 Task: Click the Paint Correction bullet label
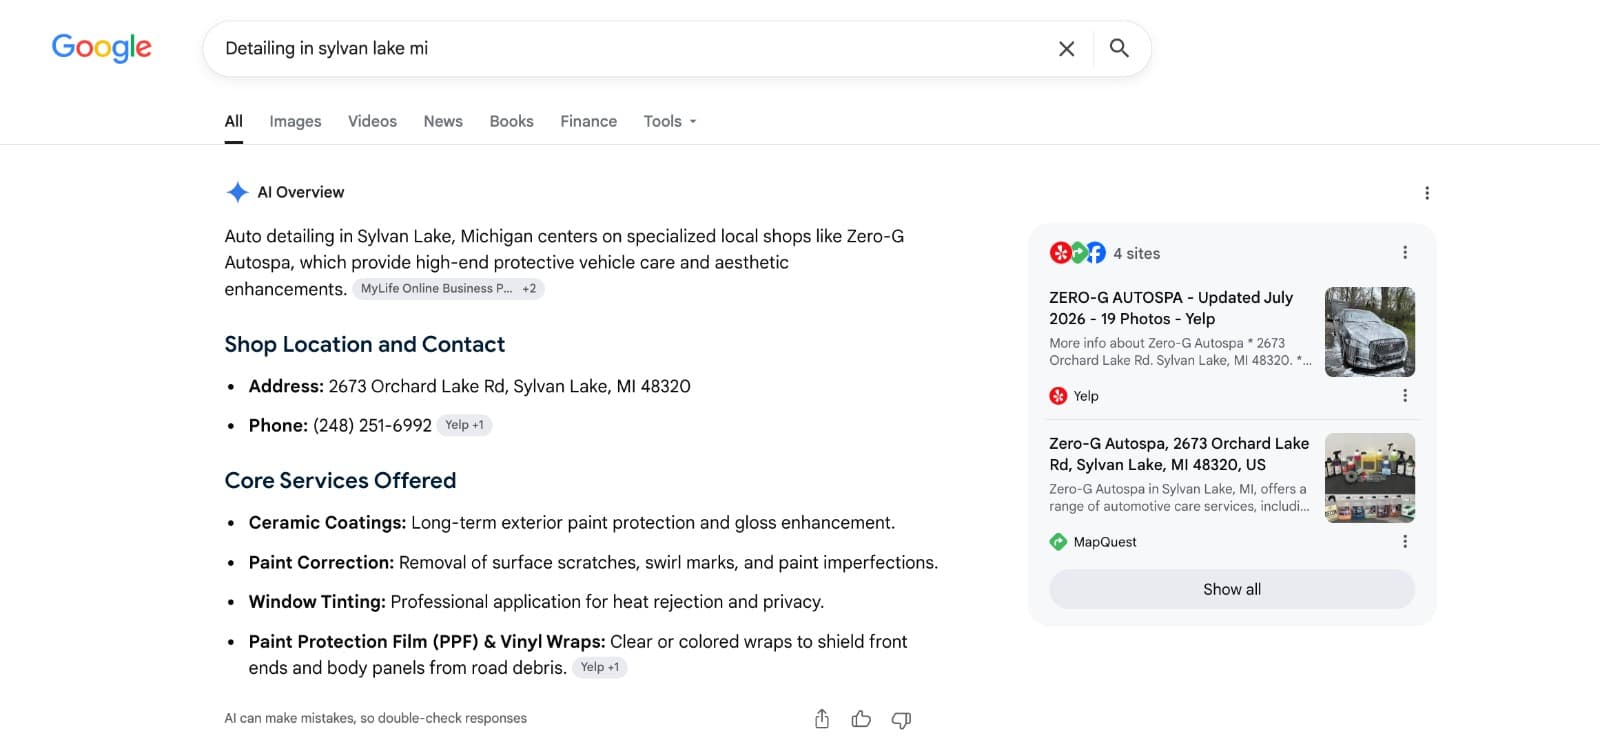click(321, 562)
